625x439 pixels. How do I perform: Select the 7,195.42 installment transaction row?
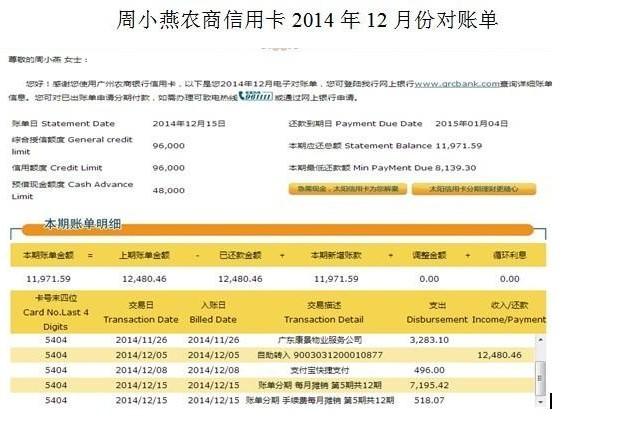pyautogui.click(x=324, y=385)
